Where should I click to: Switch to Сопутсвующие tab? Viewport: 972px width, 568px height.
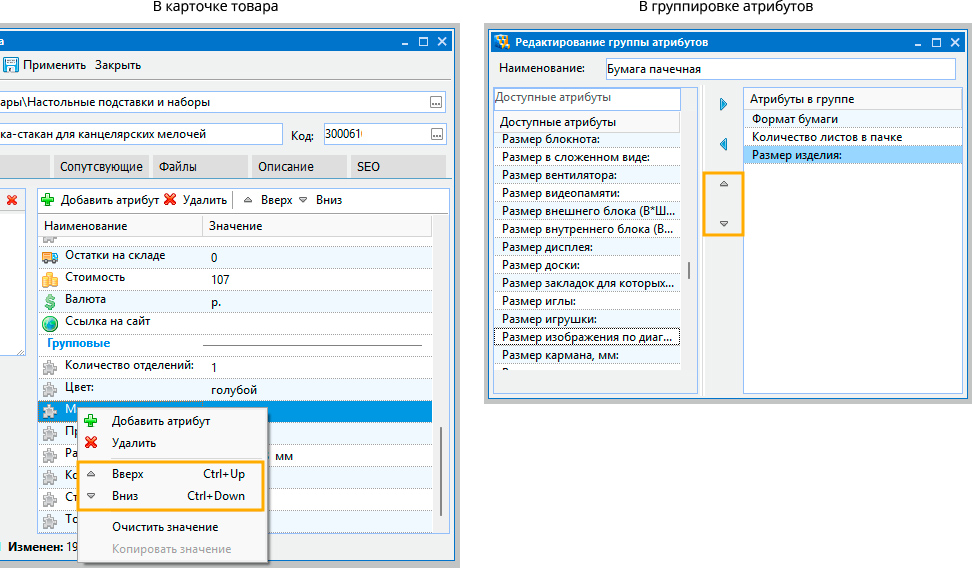pos(101,166)
